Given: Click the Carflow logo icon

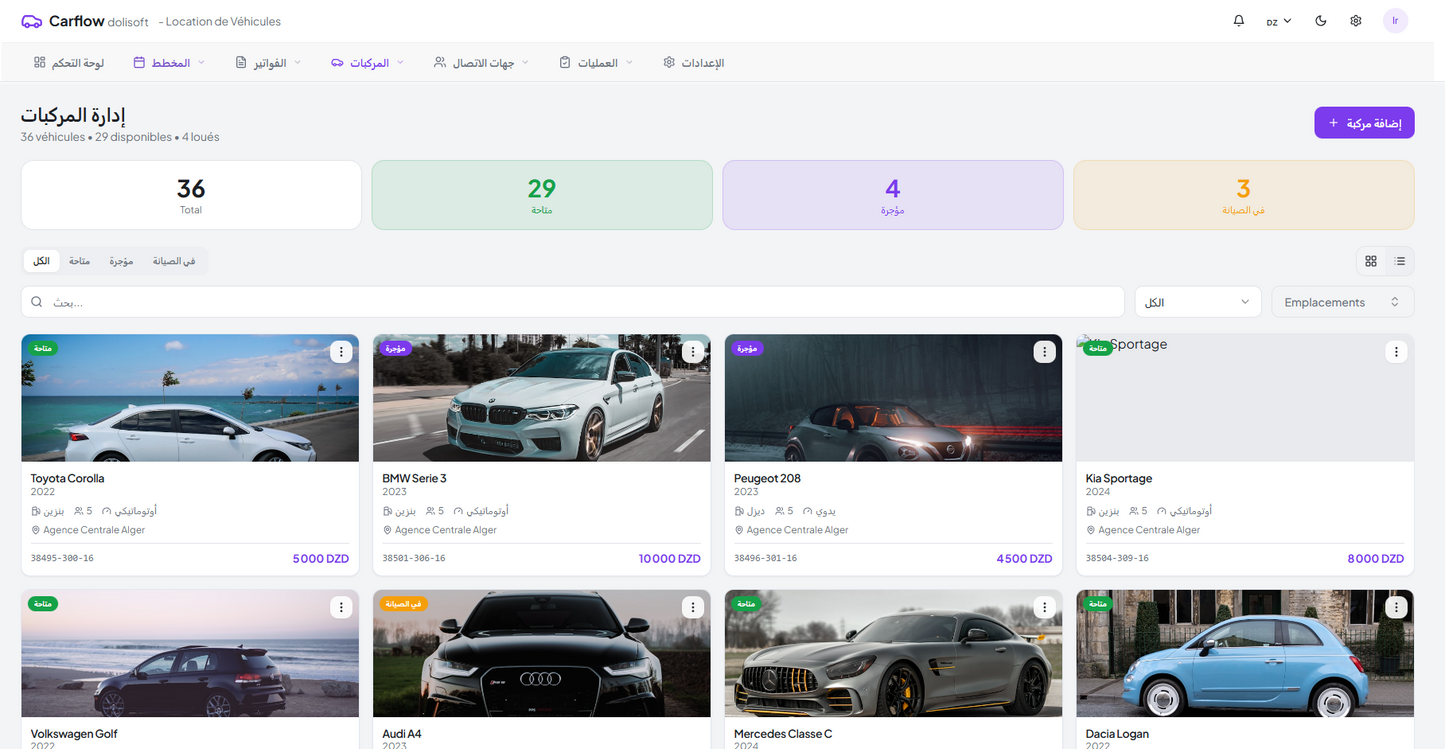Looking at the screenshot, I should point(32,21).
